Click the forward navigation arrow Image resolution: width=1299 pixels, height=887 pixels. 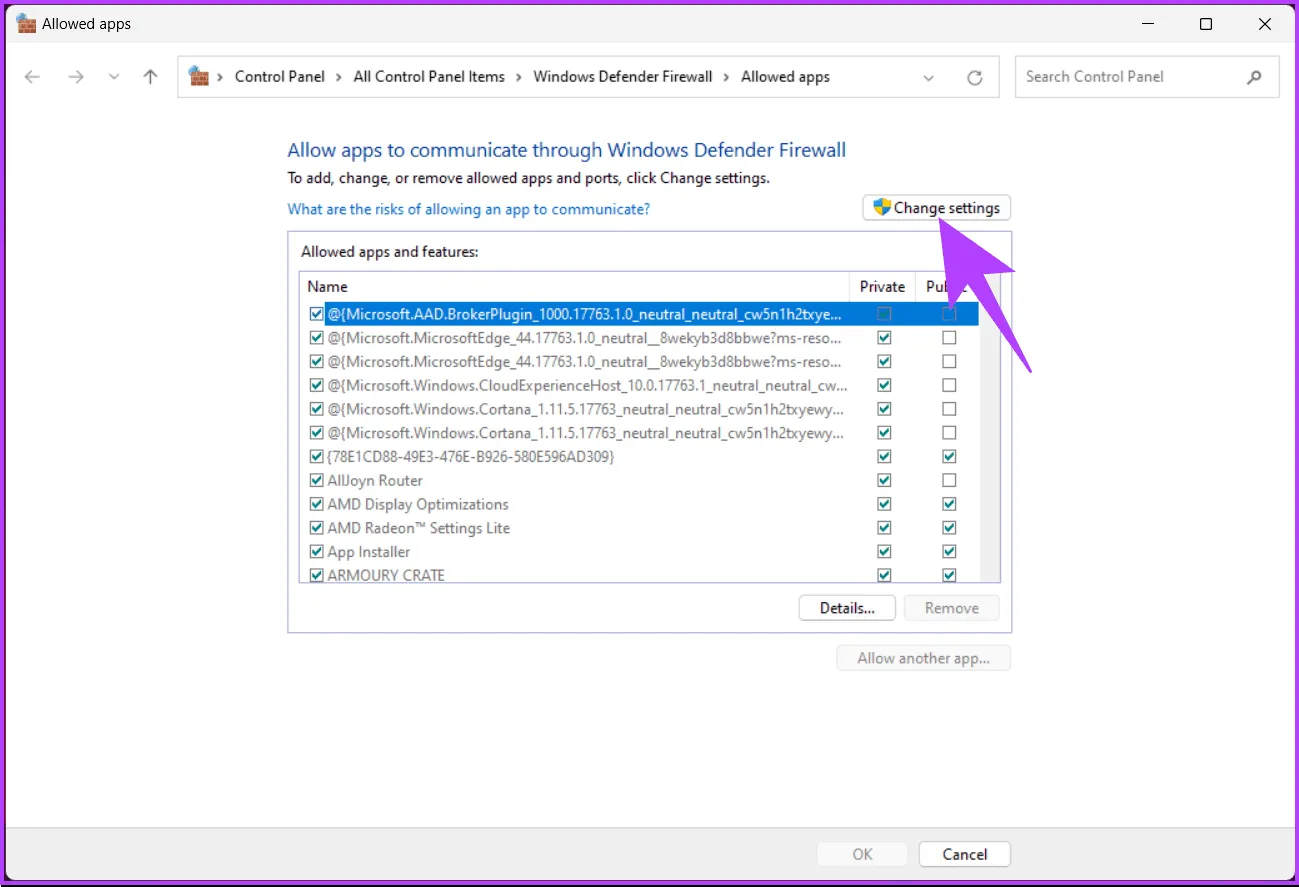point(76,77)
